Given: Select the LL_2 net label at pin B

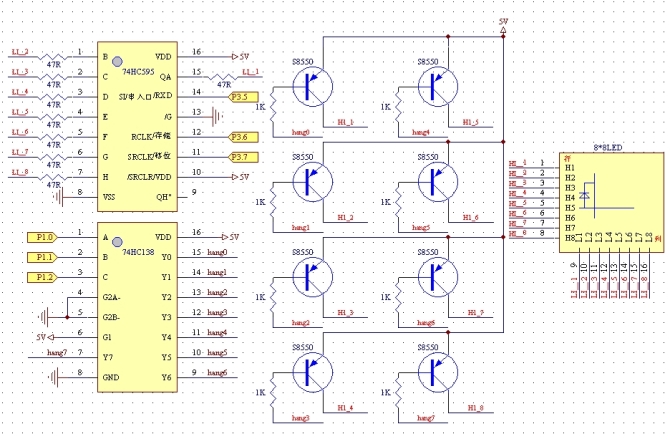Looking at the screenshot, I should click(20, 50).
